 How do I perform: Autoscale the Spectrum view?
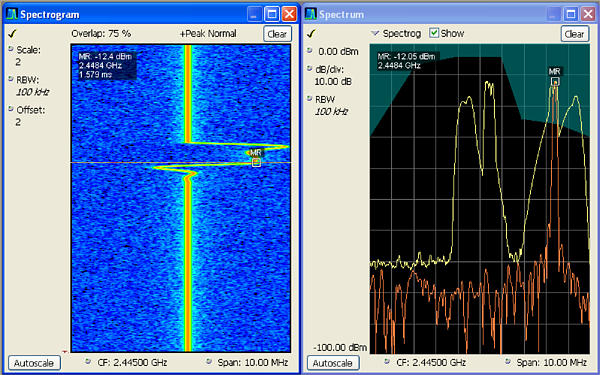tap(333, 363)
